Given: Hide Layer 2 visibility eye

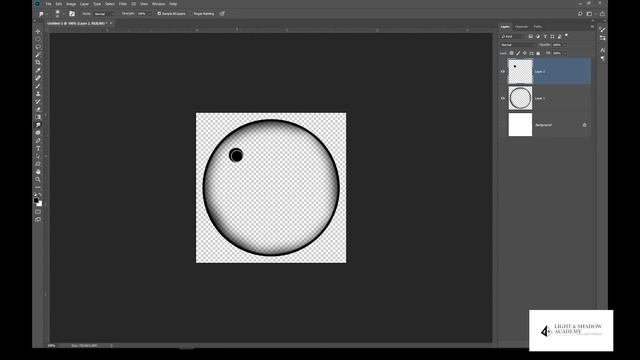Looking at the screenshot, I should tap(503, 71).
